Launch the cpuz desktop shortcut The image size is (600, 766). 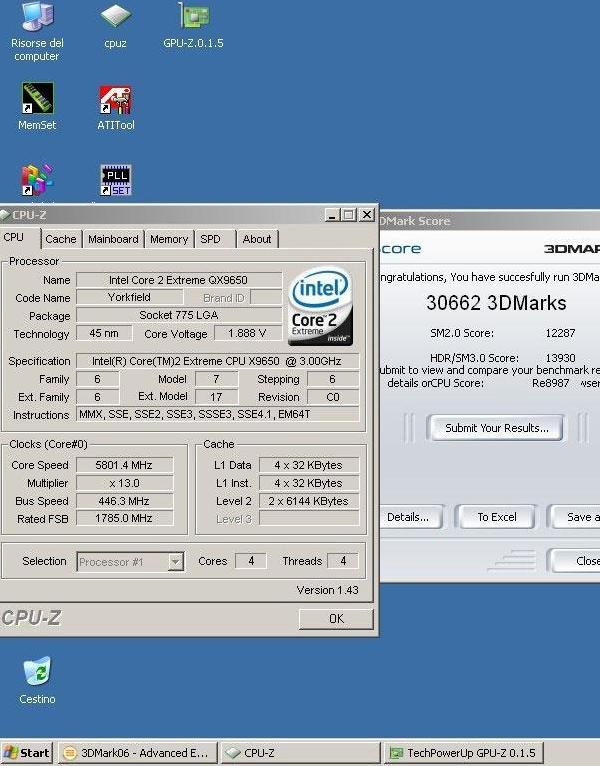(115, 24)
